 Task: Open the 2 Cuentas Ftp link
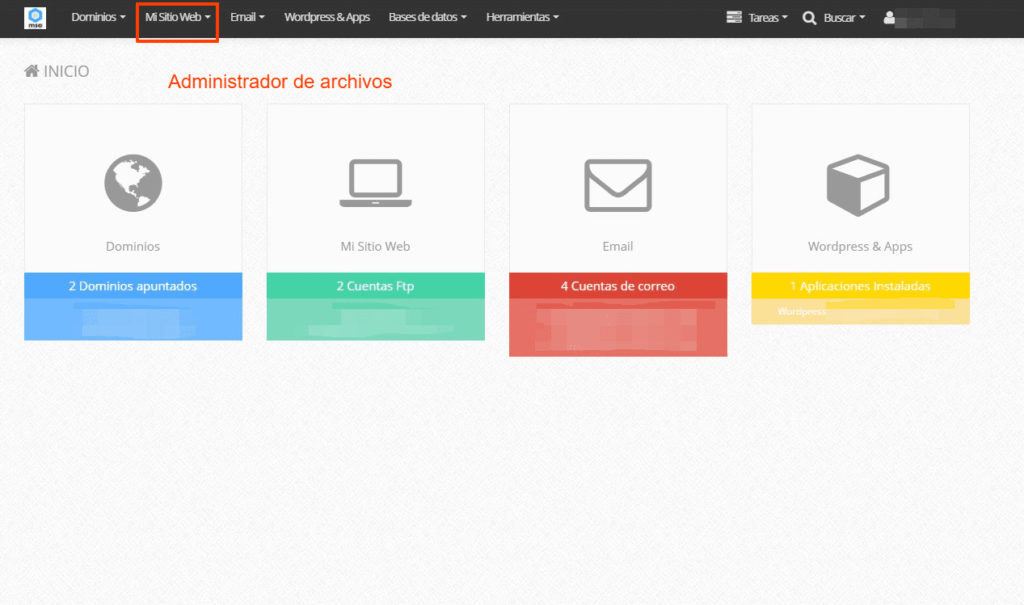tap(375, 285)
